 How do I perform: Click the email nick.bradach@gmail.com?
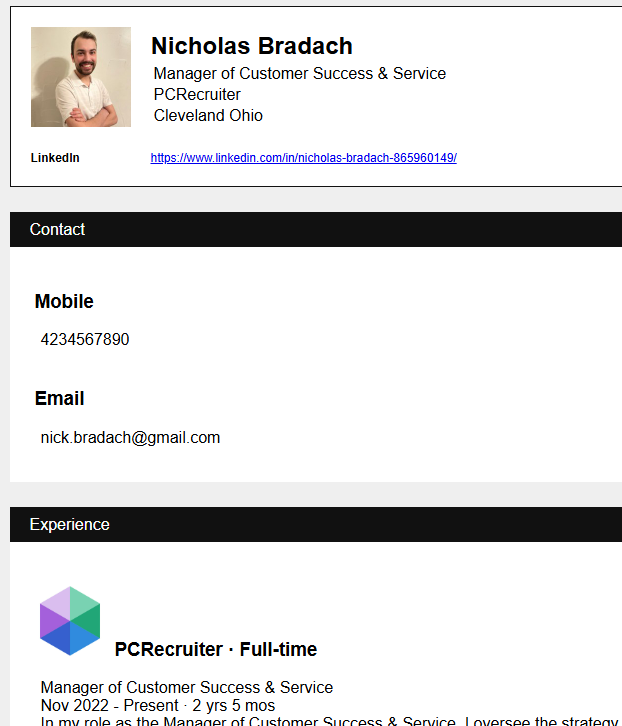130,438
